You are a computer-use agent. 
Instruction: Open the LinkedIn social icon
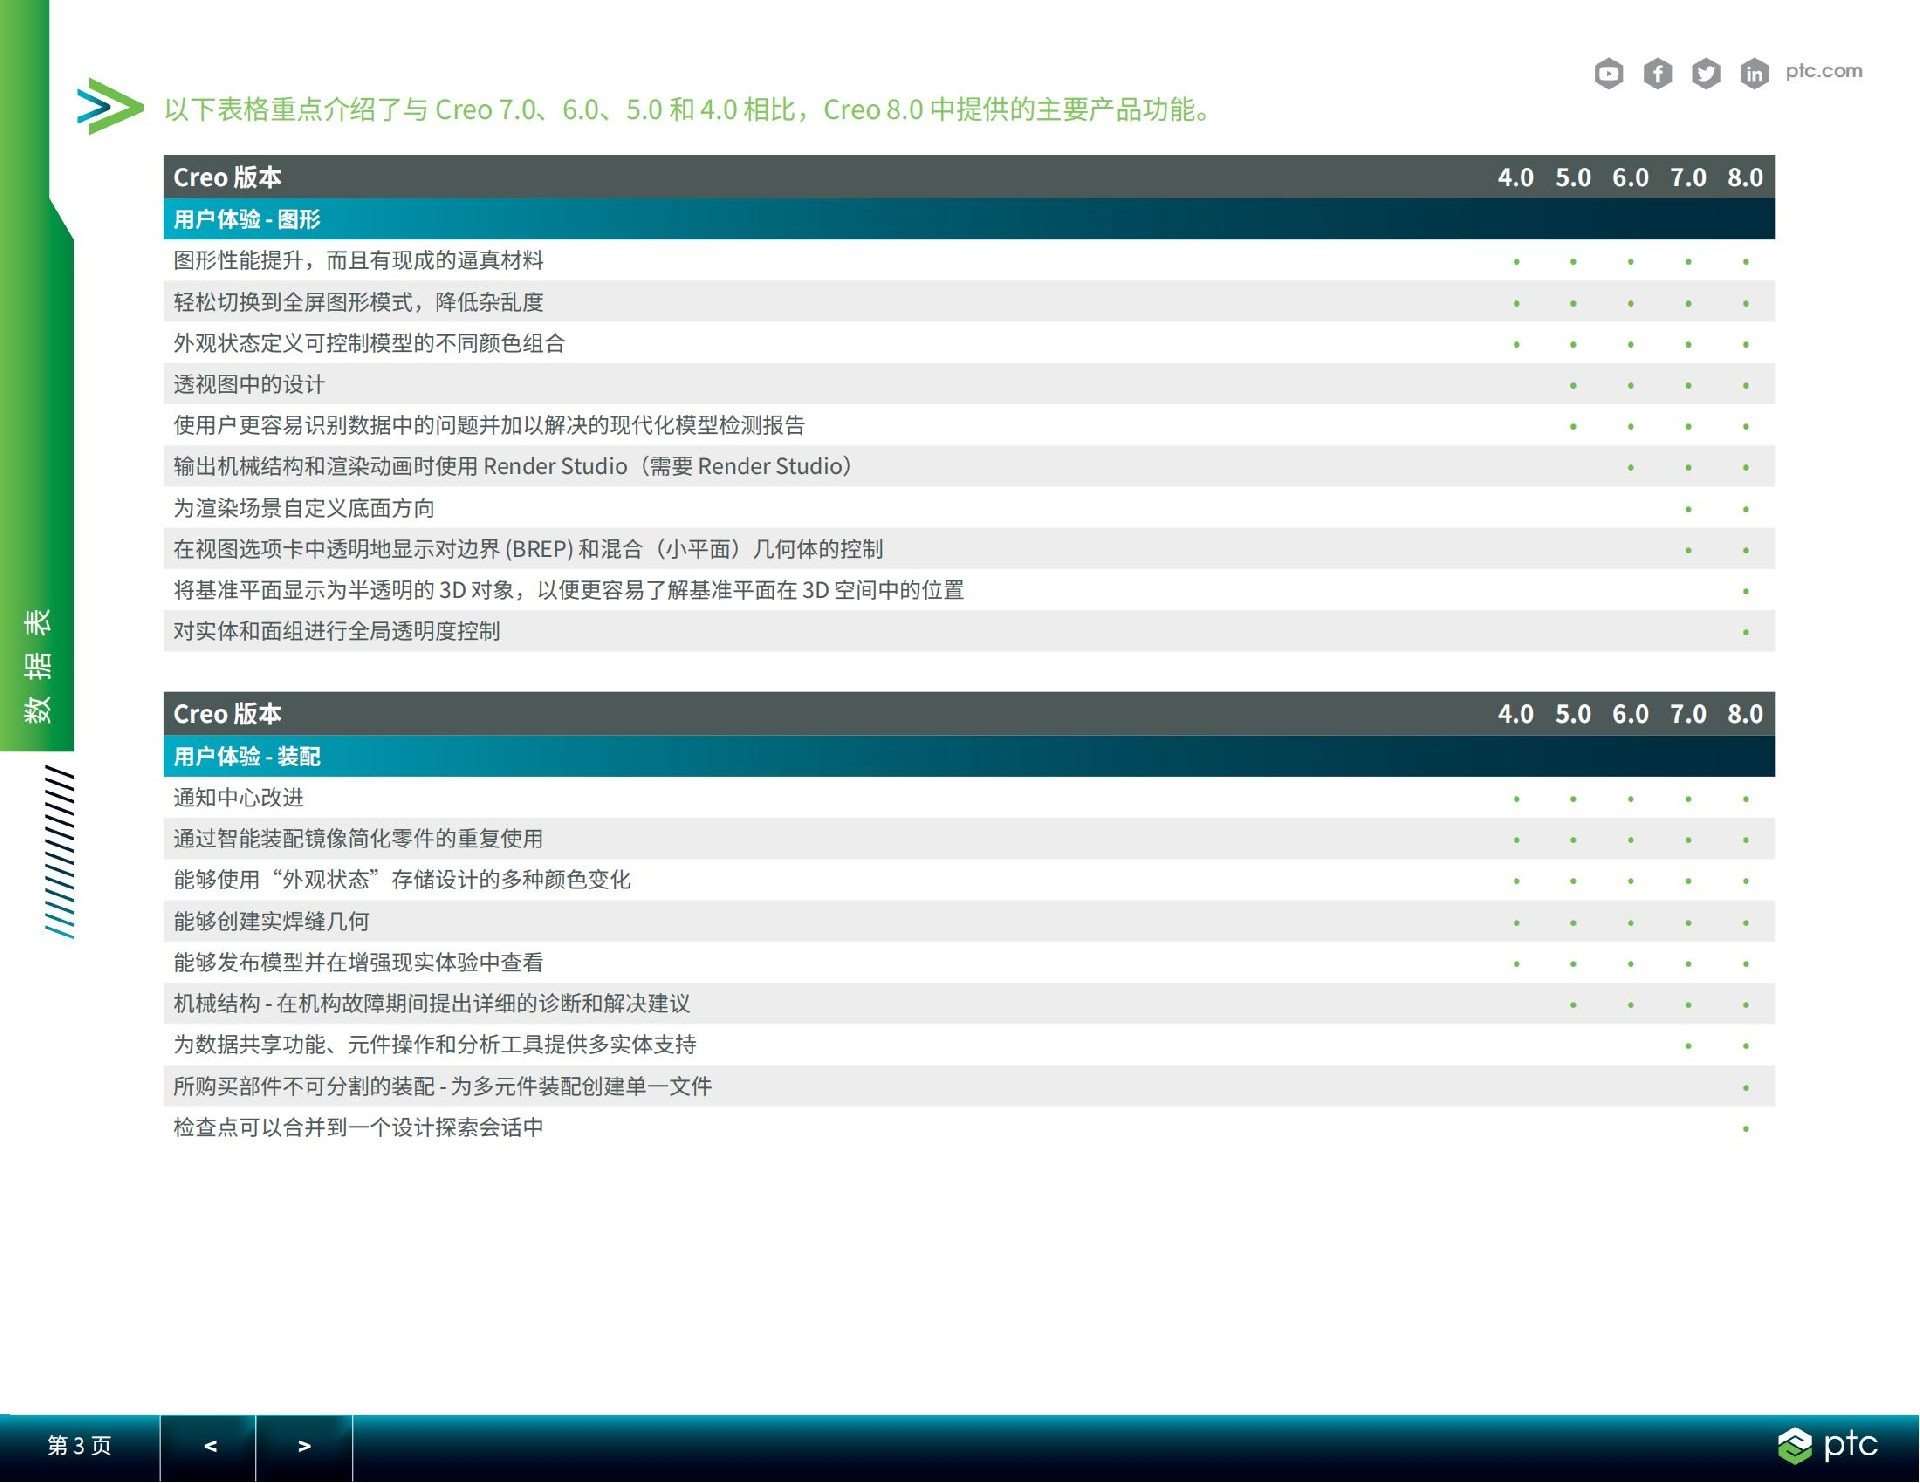1754,73
